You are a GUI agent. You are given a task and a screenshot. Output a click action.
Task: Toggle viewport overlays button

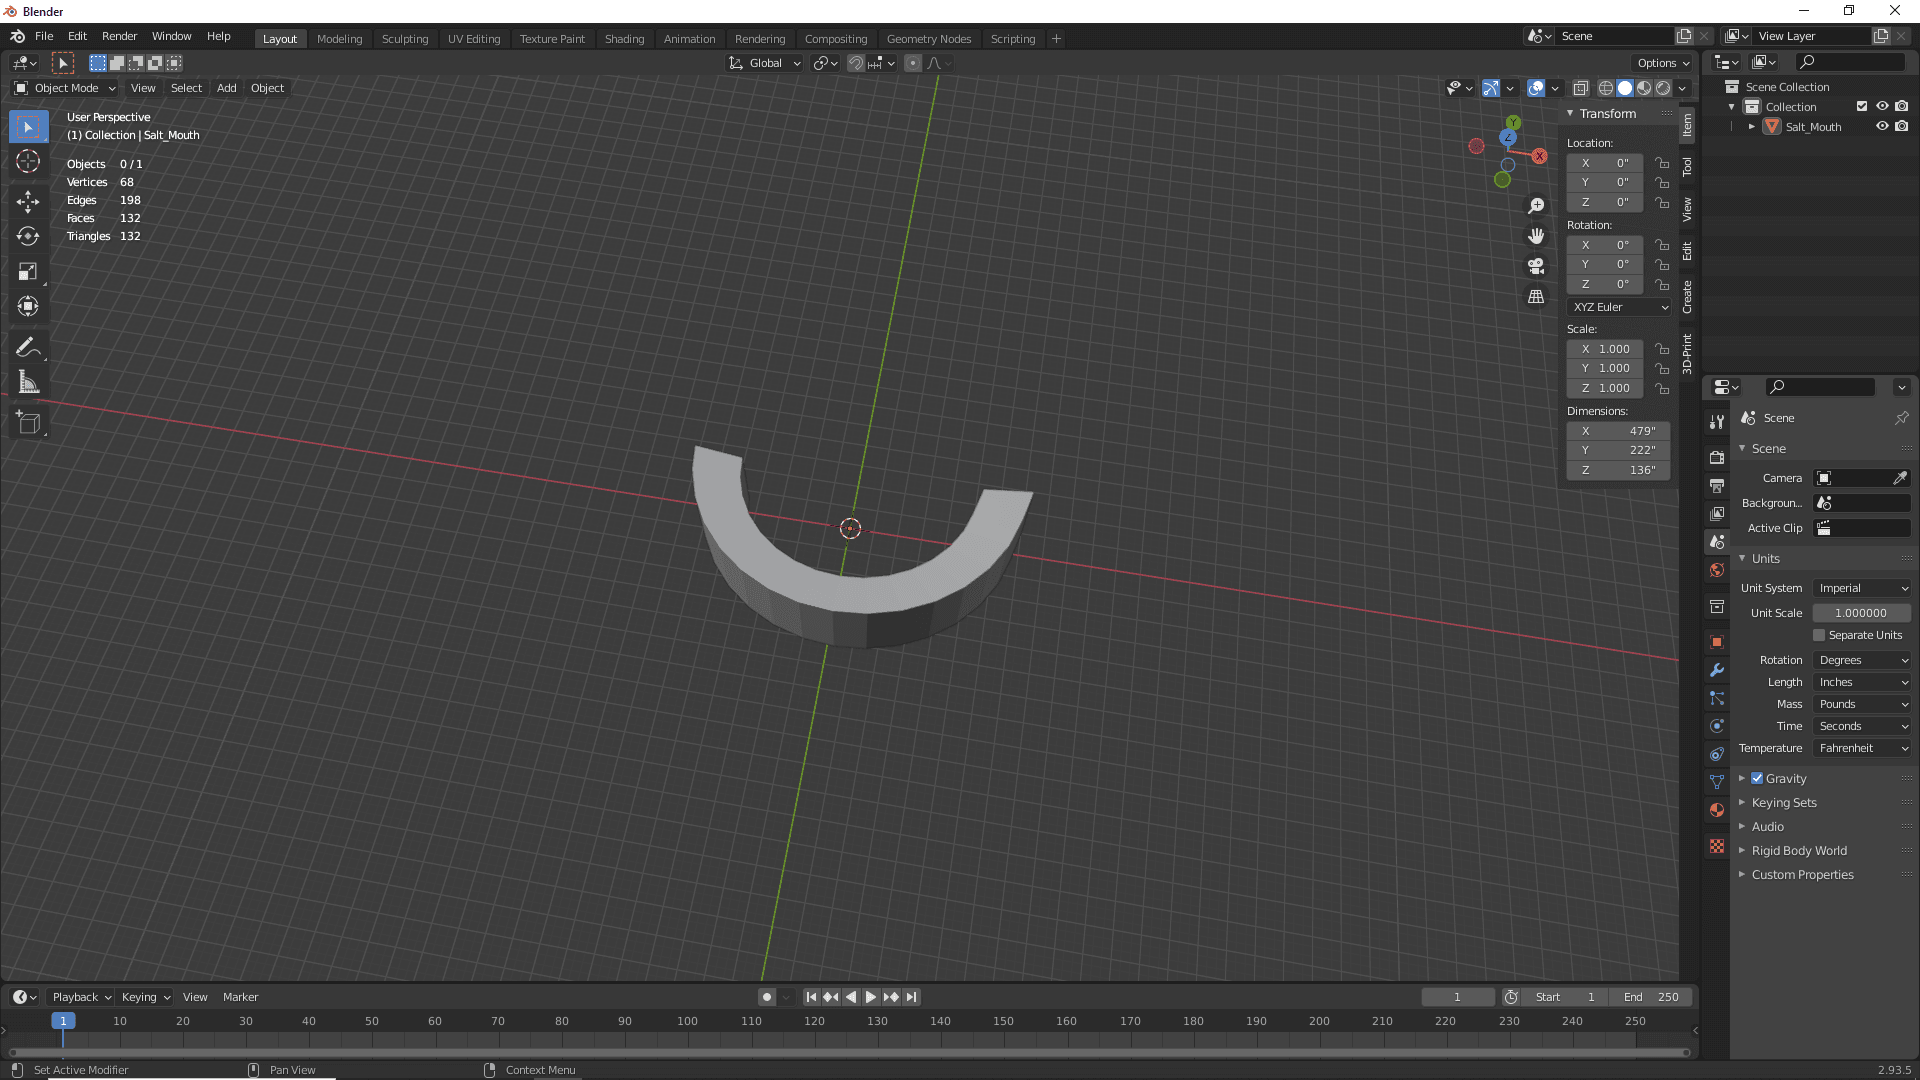[x=1536, y=88]
